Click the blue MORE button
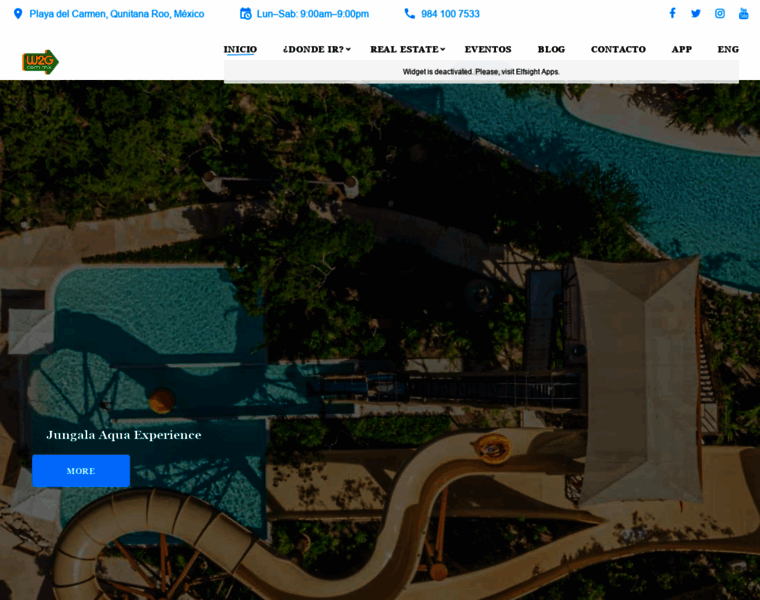 point(81,471)
